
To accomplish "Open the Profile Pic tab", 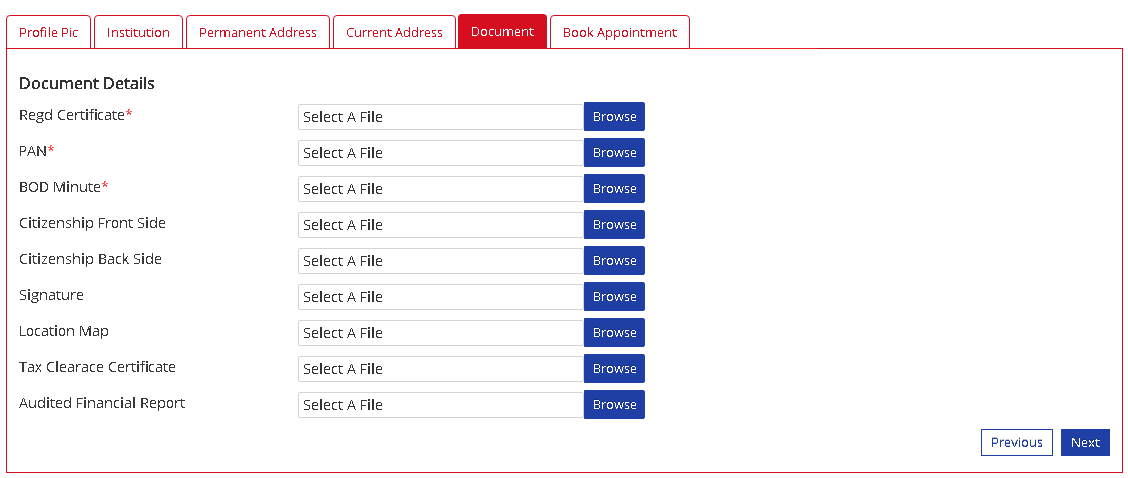I will (48, 32).
